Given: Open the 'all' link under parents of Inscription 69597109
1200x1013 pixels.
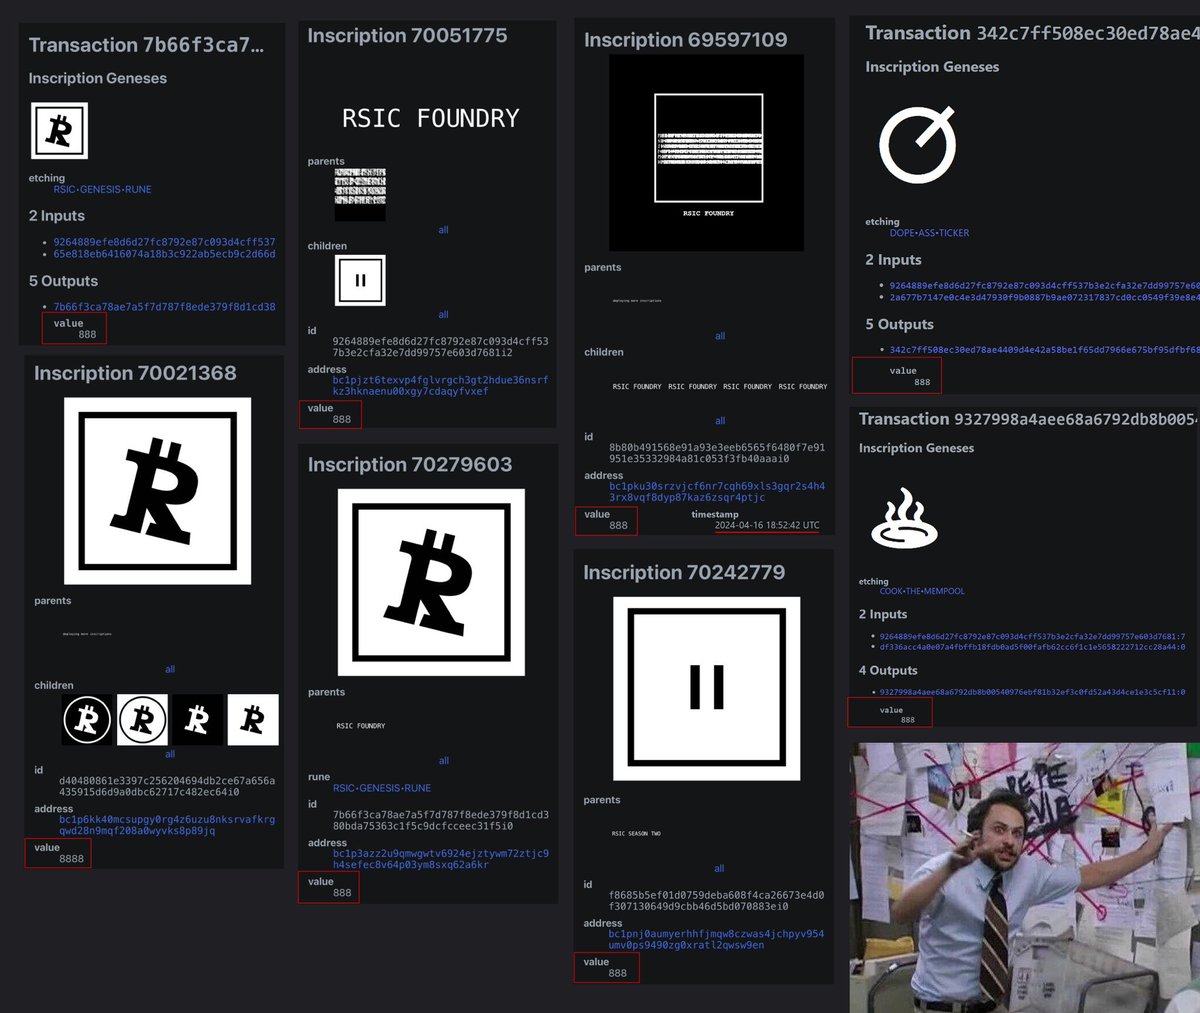Looking at the screenshot, I should click(720, 336).
